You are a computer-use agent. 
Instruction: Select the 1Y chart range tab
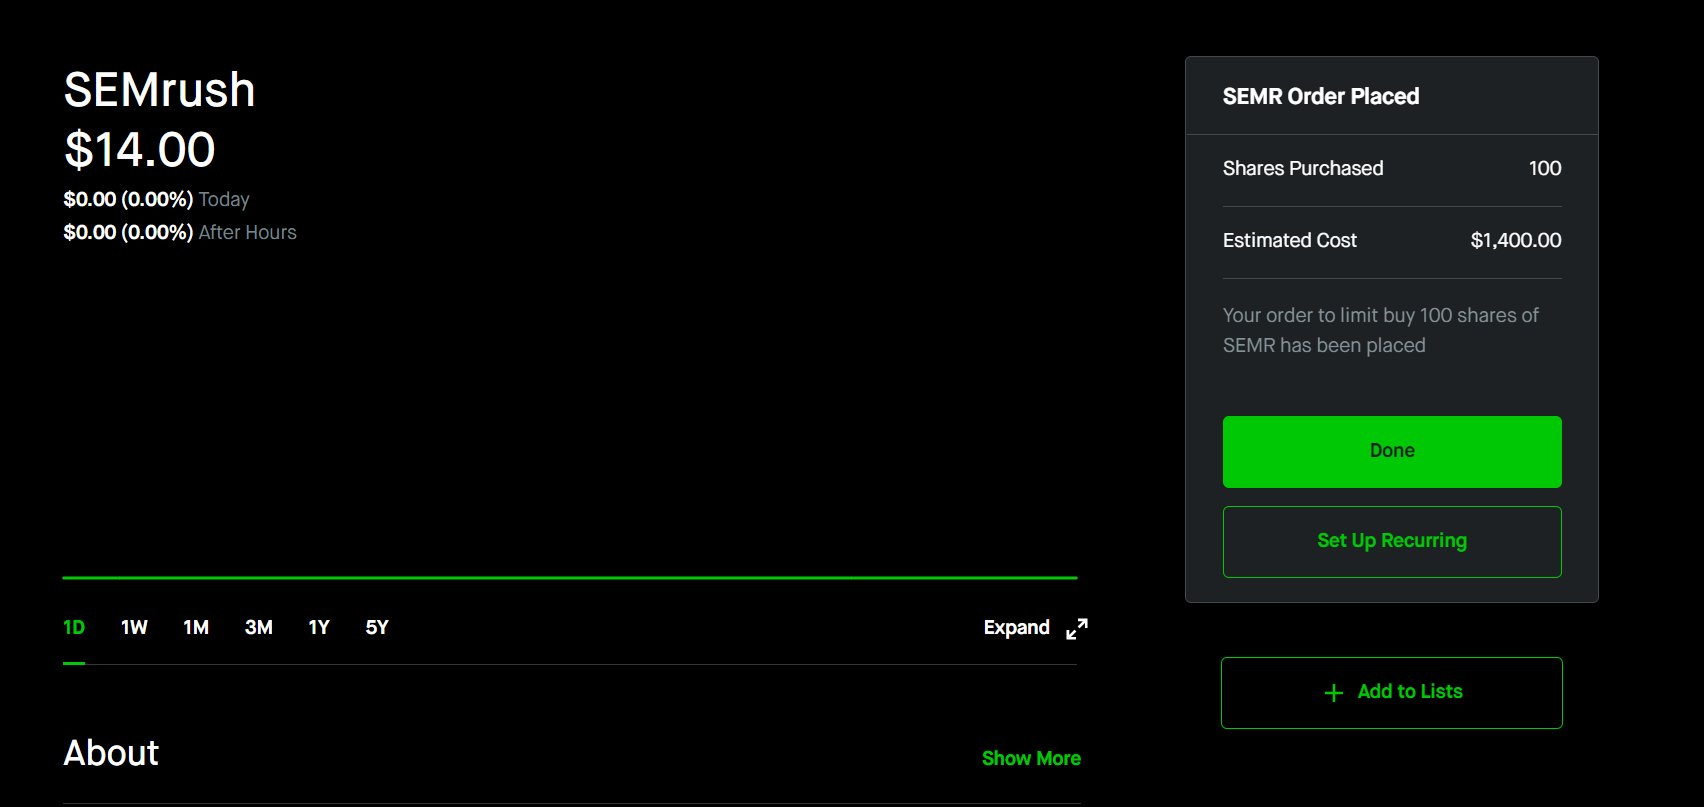tap(319, 628)
